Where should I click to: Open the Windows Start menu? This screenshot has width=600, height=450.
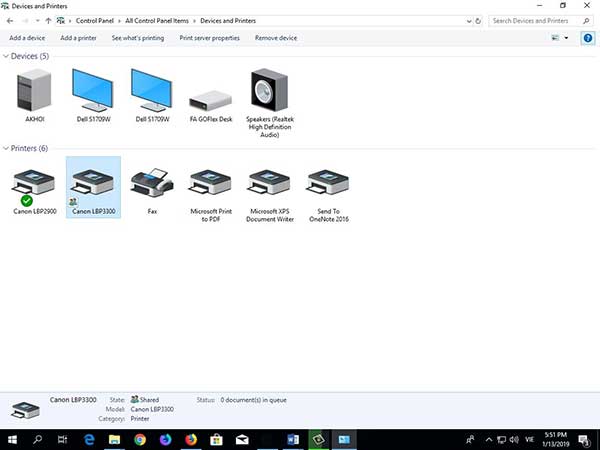point(12,440)
